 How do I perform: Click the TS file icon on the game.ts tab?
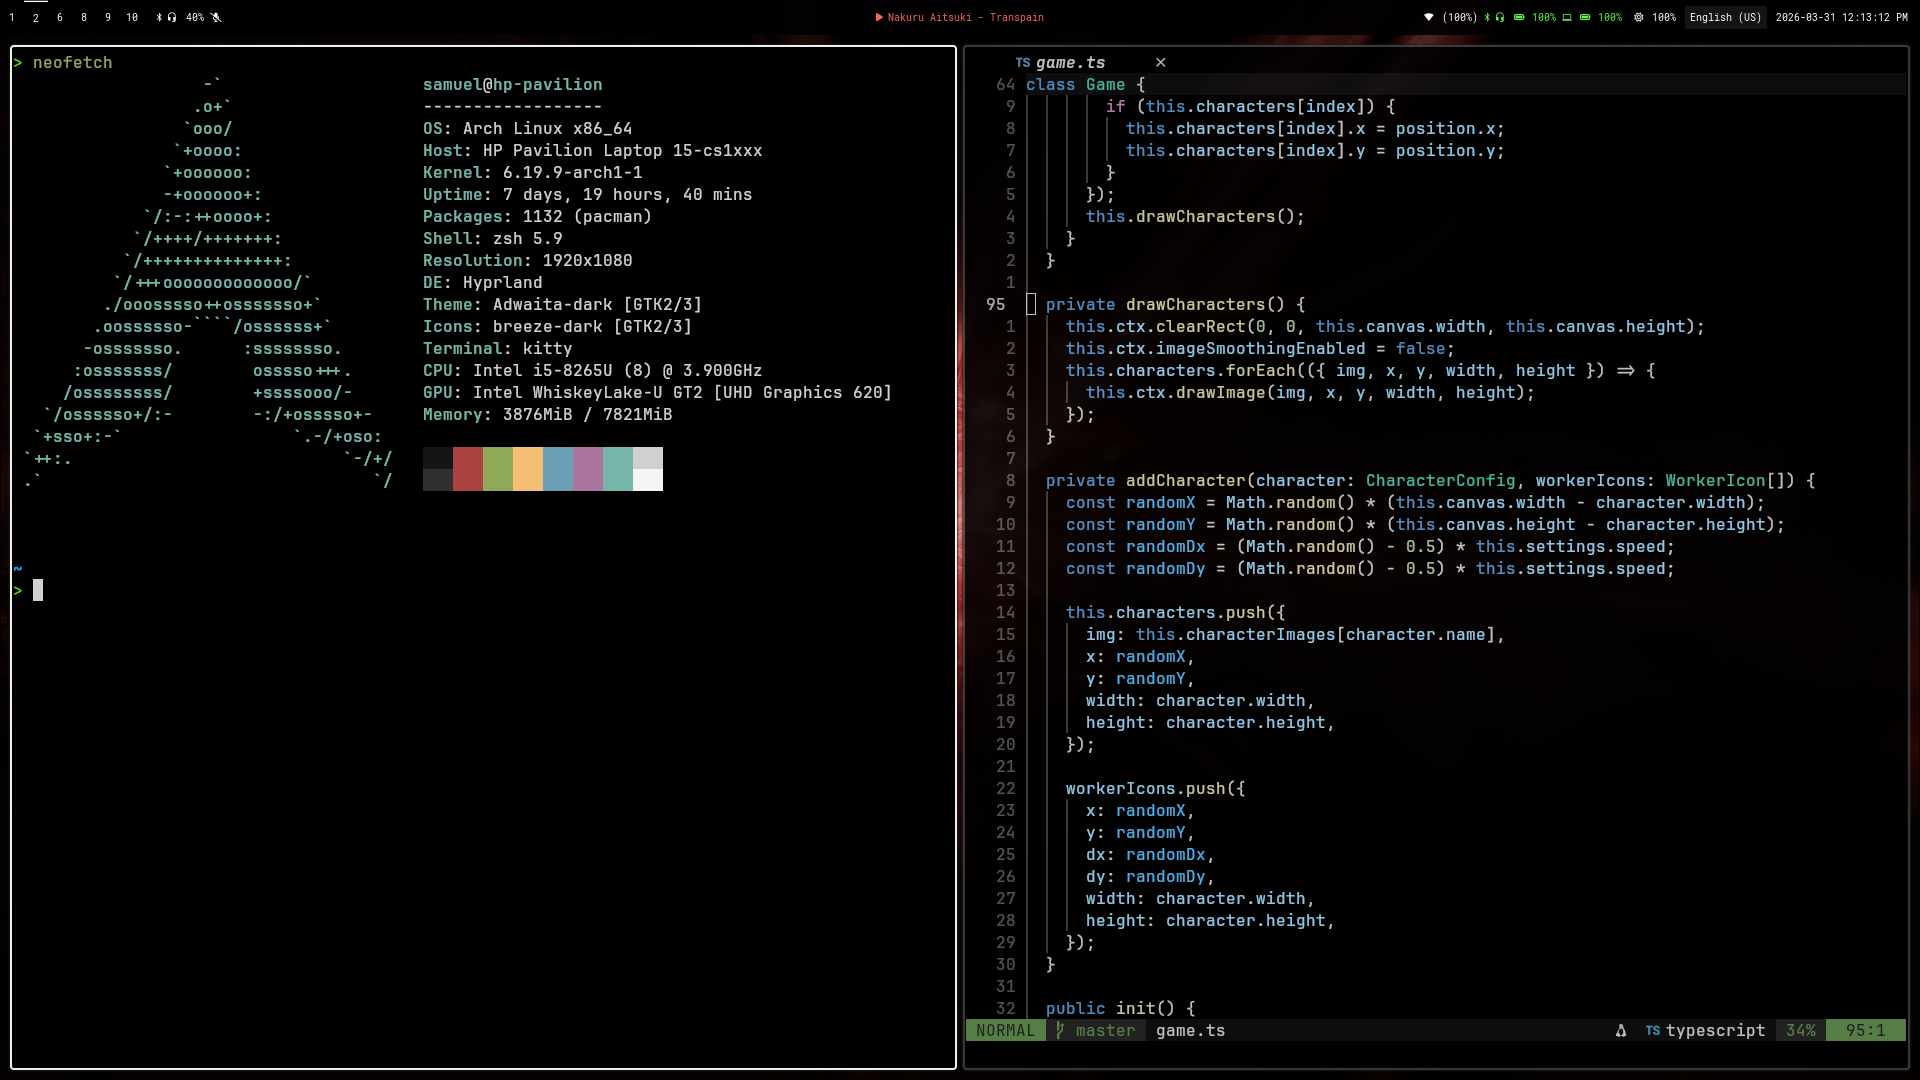point(1023,62)
